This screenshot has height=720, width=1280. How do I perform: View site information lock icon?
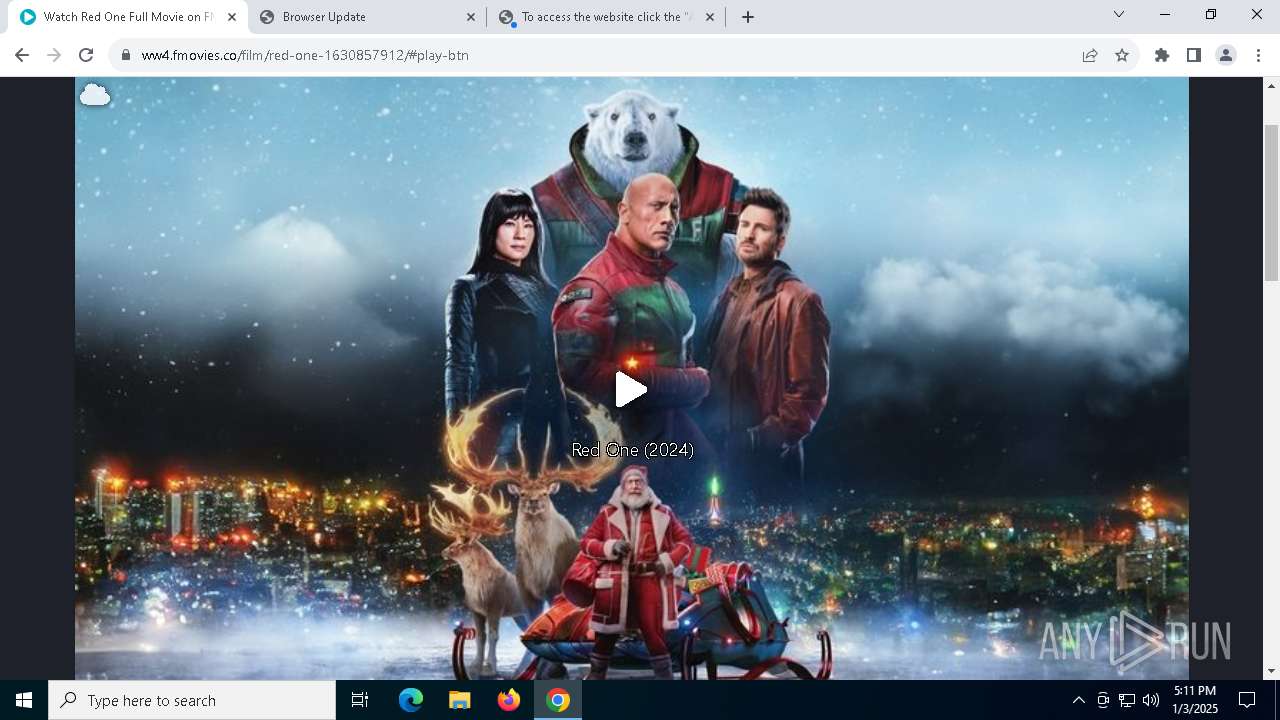pyautogui.click(x=126, y=55)
